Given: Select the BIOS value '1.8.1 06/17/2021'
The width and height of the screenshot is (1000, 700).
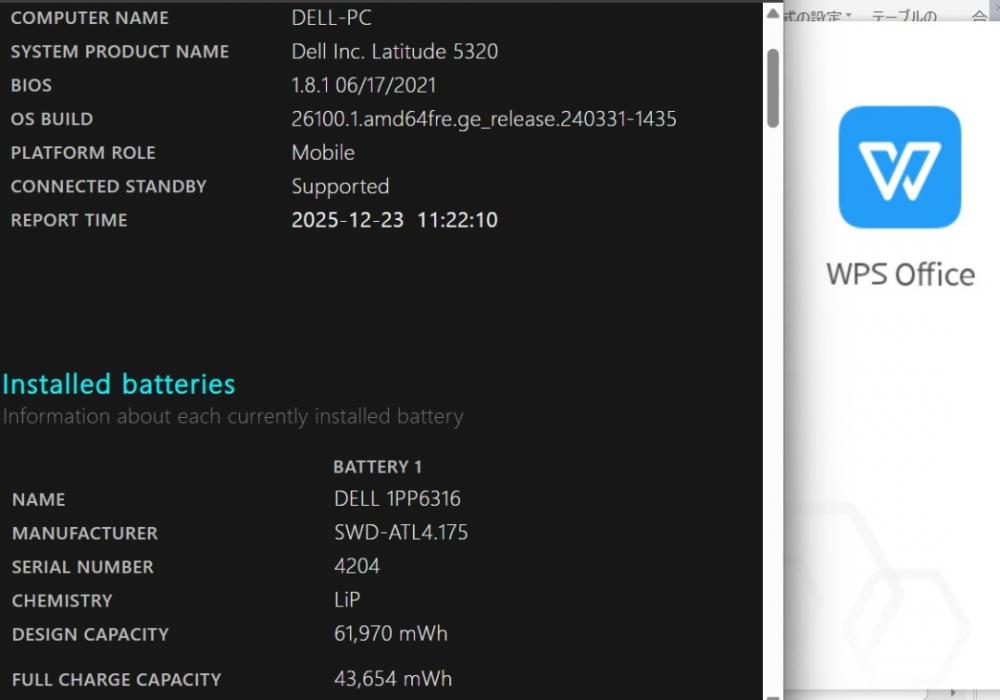Looking at the screenshot, I should tap(364, 85).
